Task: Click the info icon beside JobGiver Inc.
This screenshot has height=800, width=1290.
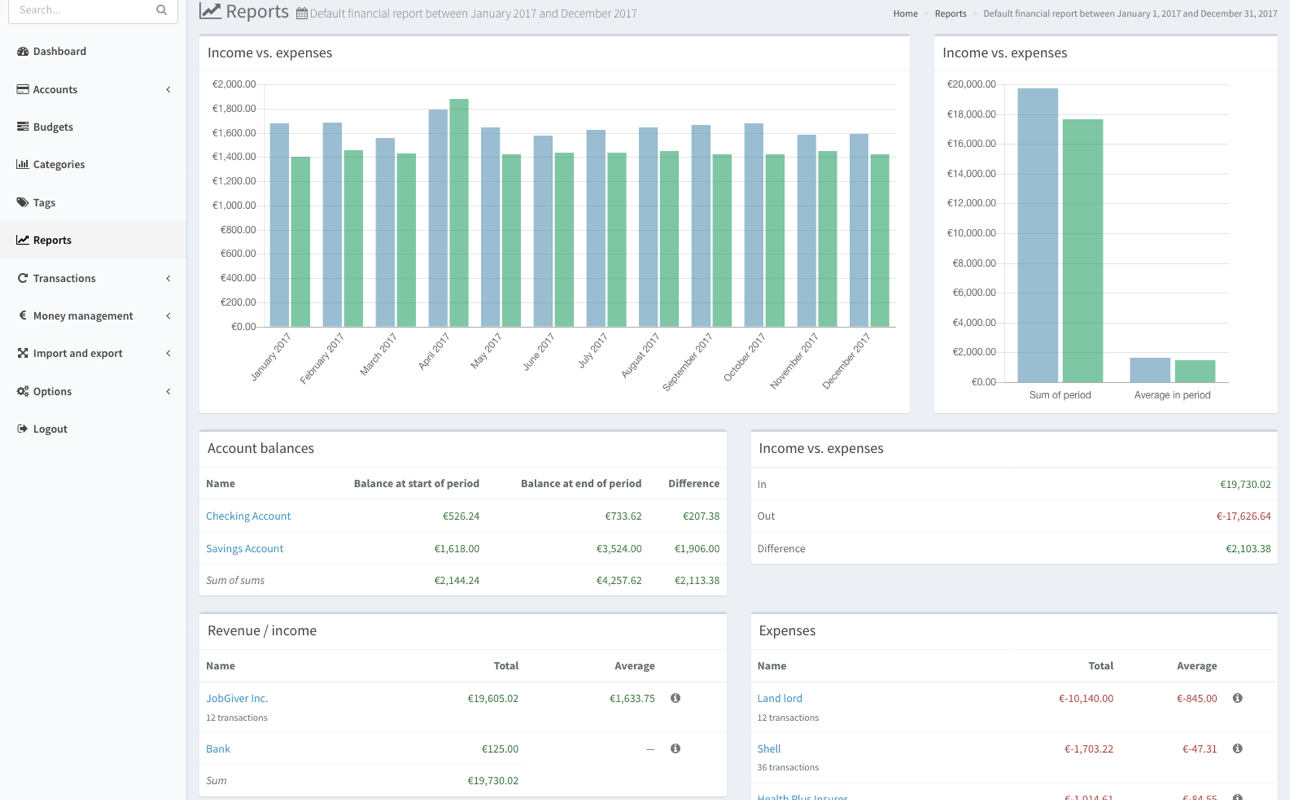Action: [x=675, y=698]
